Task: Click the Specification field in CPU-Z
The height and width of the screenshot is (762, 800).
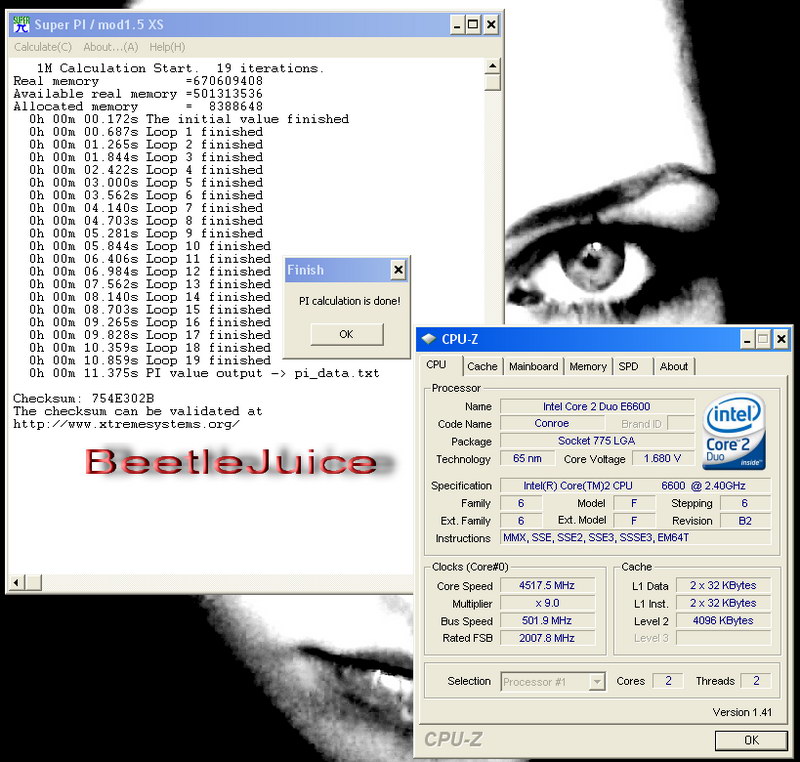Action: (x=635, y=486)
